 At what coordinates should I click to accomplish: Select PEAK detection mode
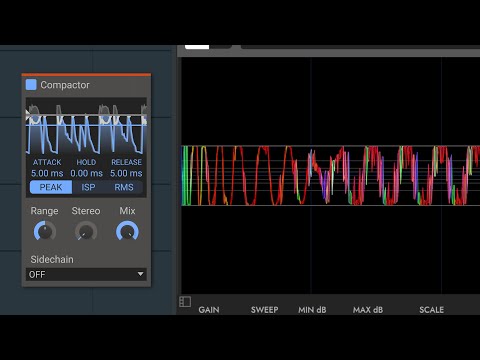[51, 187]
